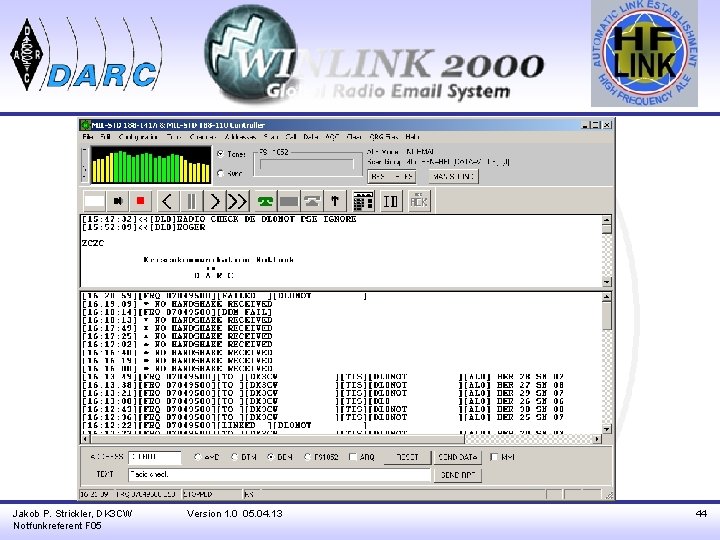Click into the ADDRESS input field

click(155, 457)
